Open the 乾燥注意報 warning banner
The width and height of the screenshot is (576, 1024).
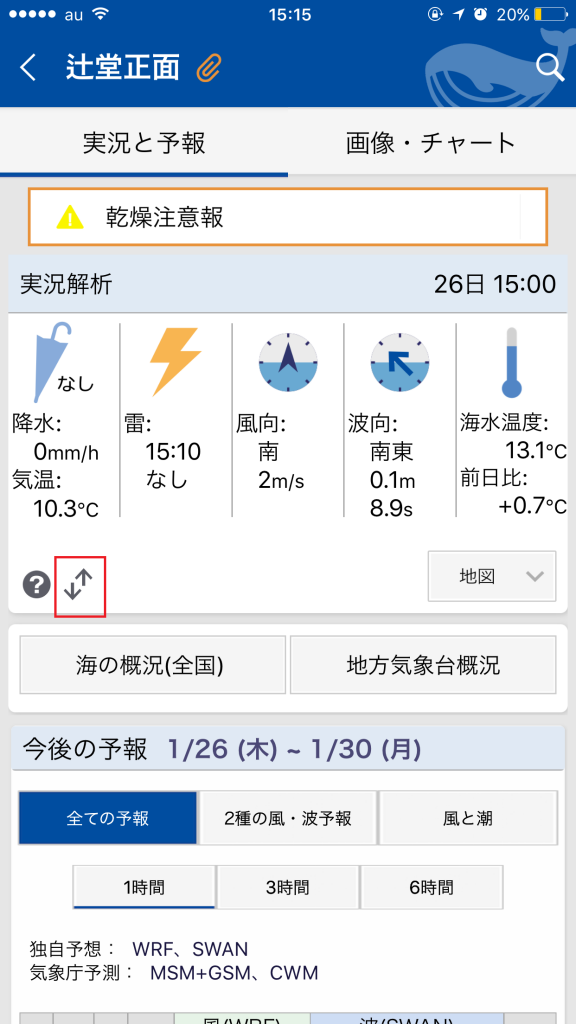tap(287, 217)
